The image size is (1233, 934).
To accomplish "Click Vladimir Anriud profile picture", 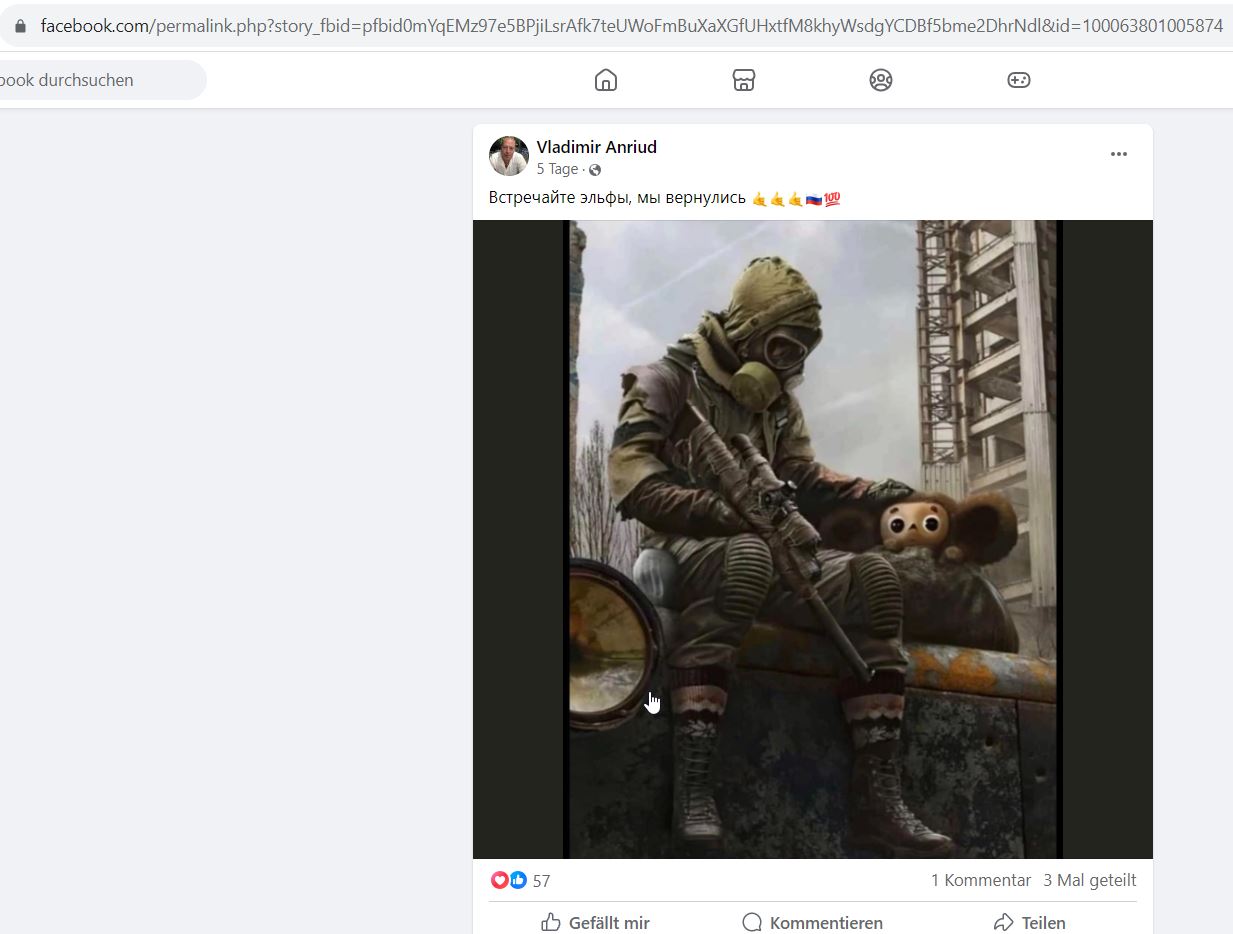I will pyautogui.click(x=509, y=156).
